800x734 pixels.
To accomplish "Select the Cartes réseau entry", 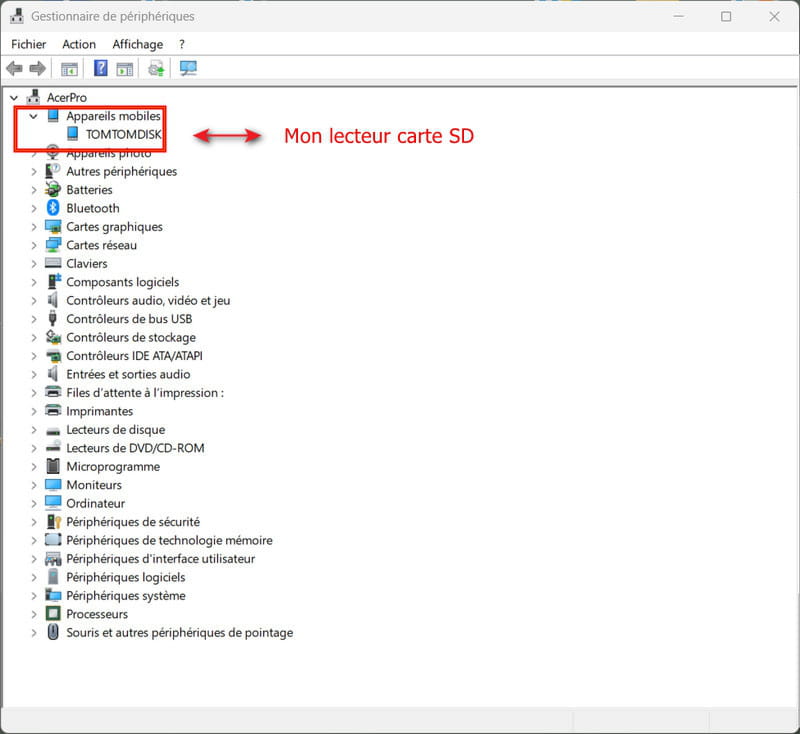I will (x=101, y=245).
